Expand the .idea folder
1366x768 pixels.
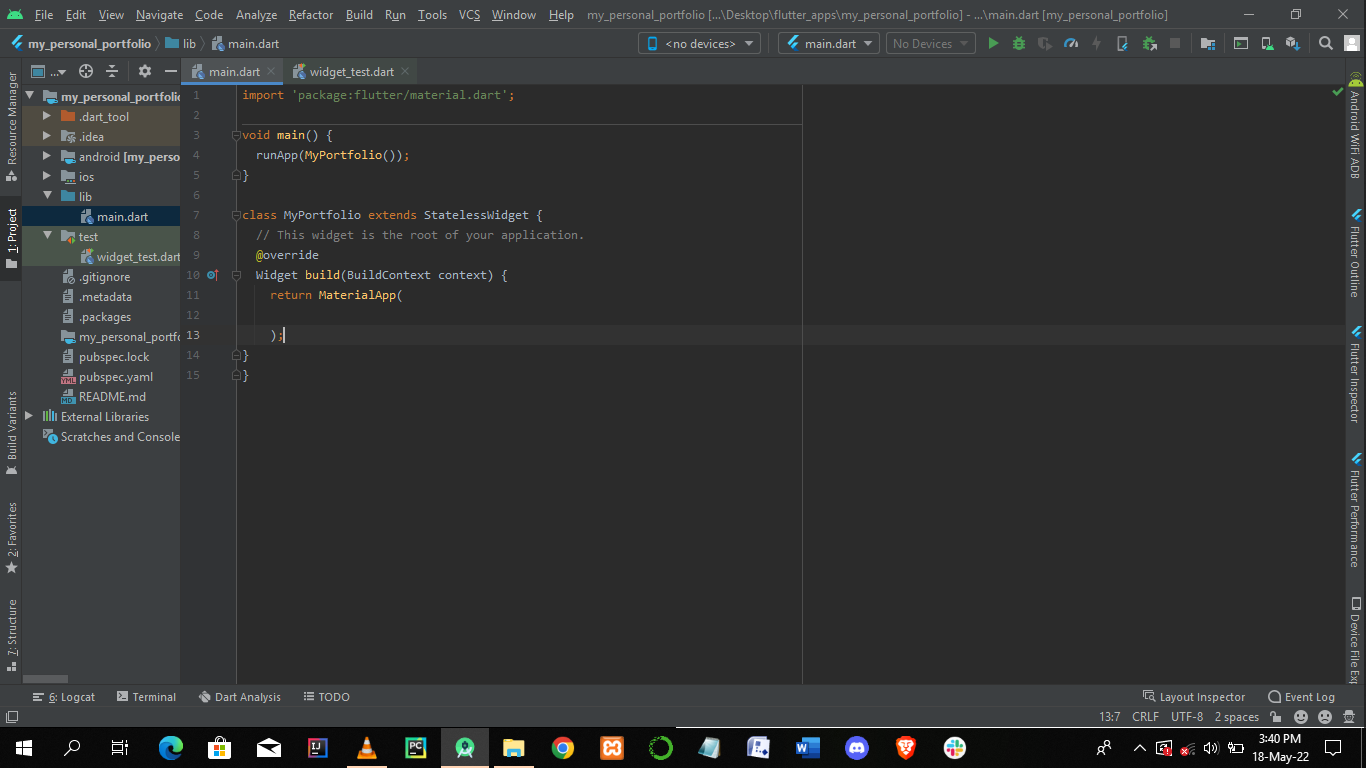pos(46,137)
